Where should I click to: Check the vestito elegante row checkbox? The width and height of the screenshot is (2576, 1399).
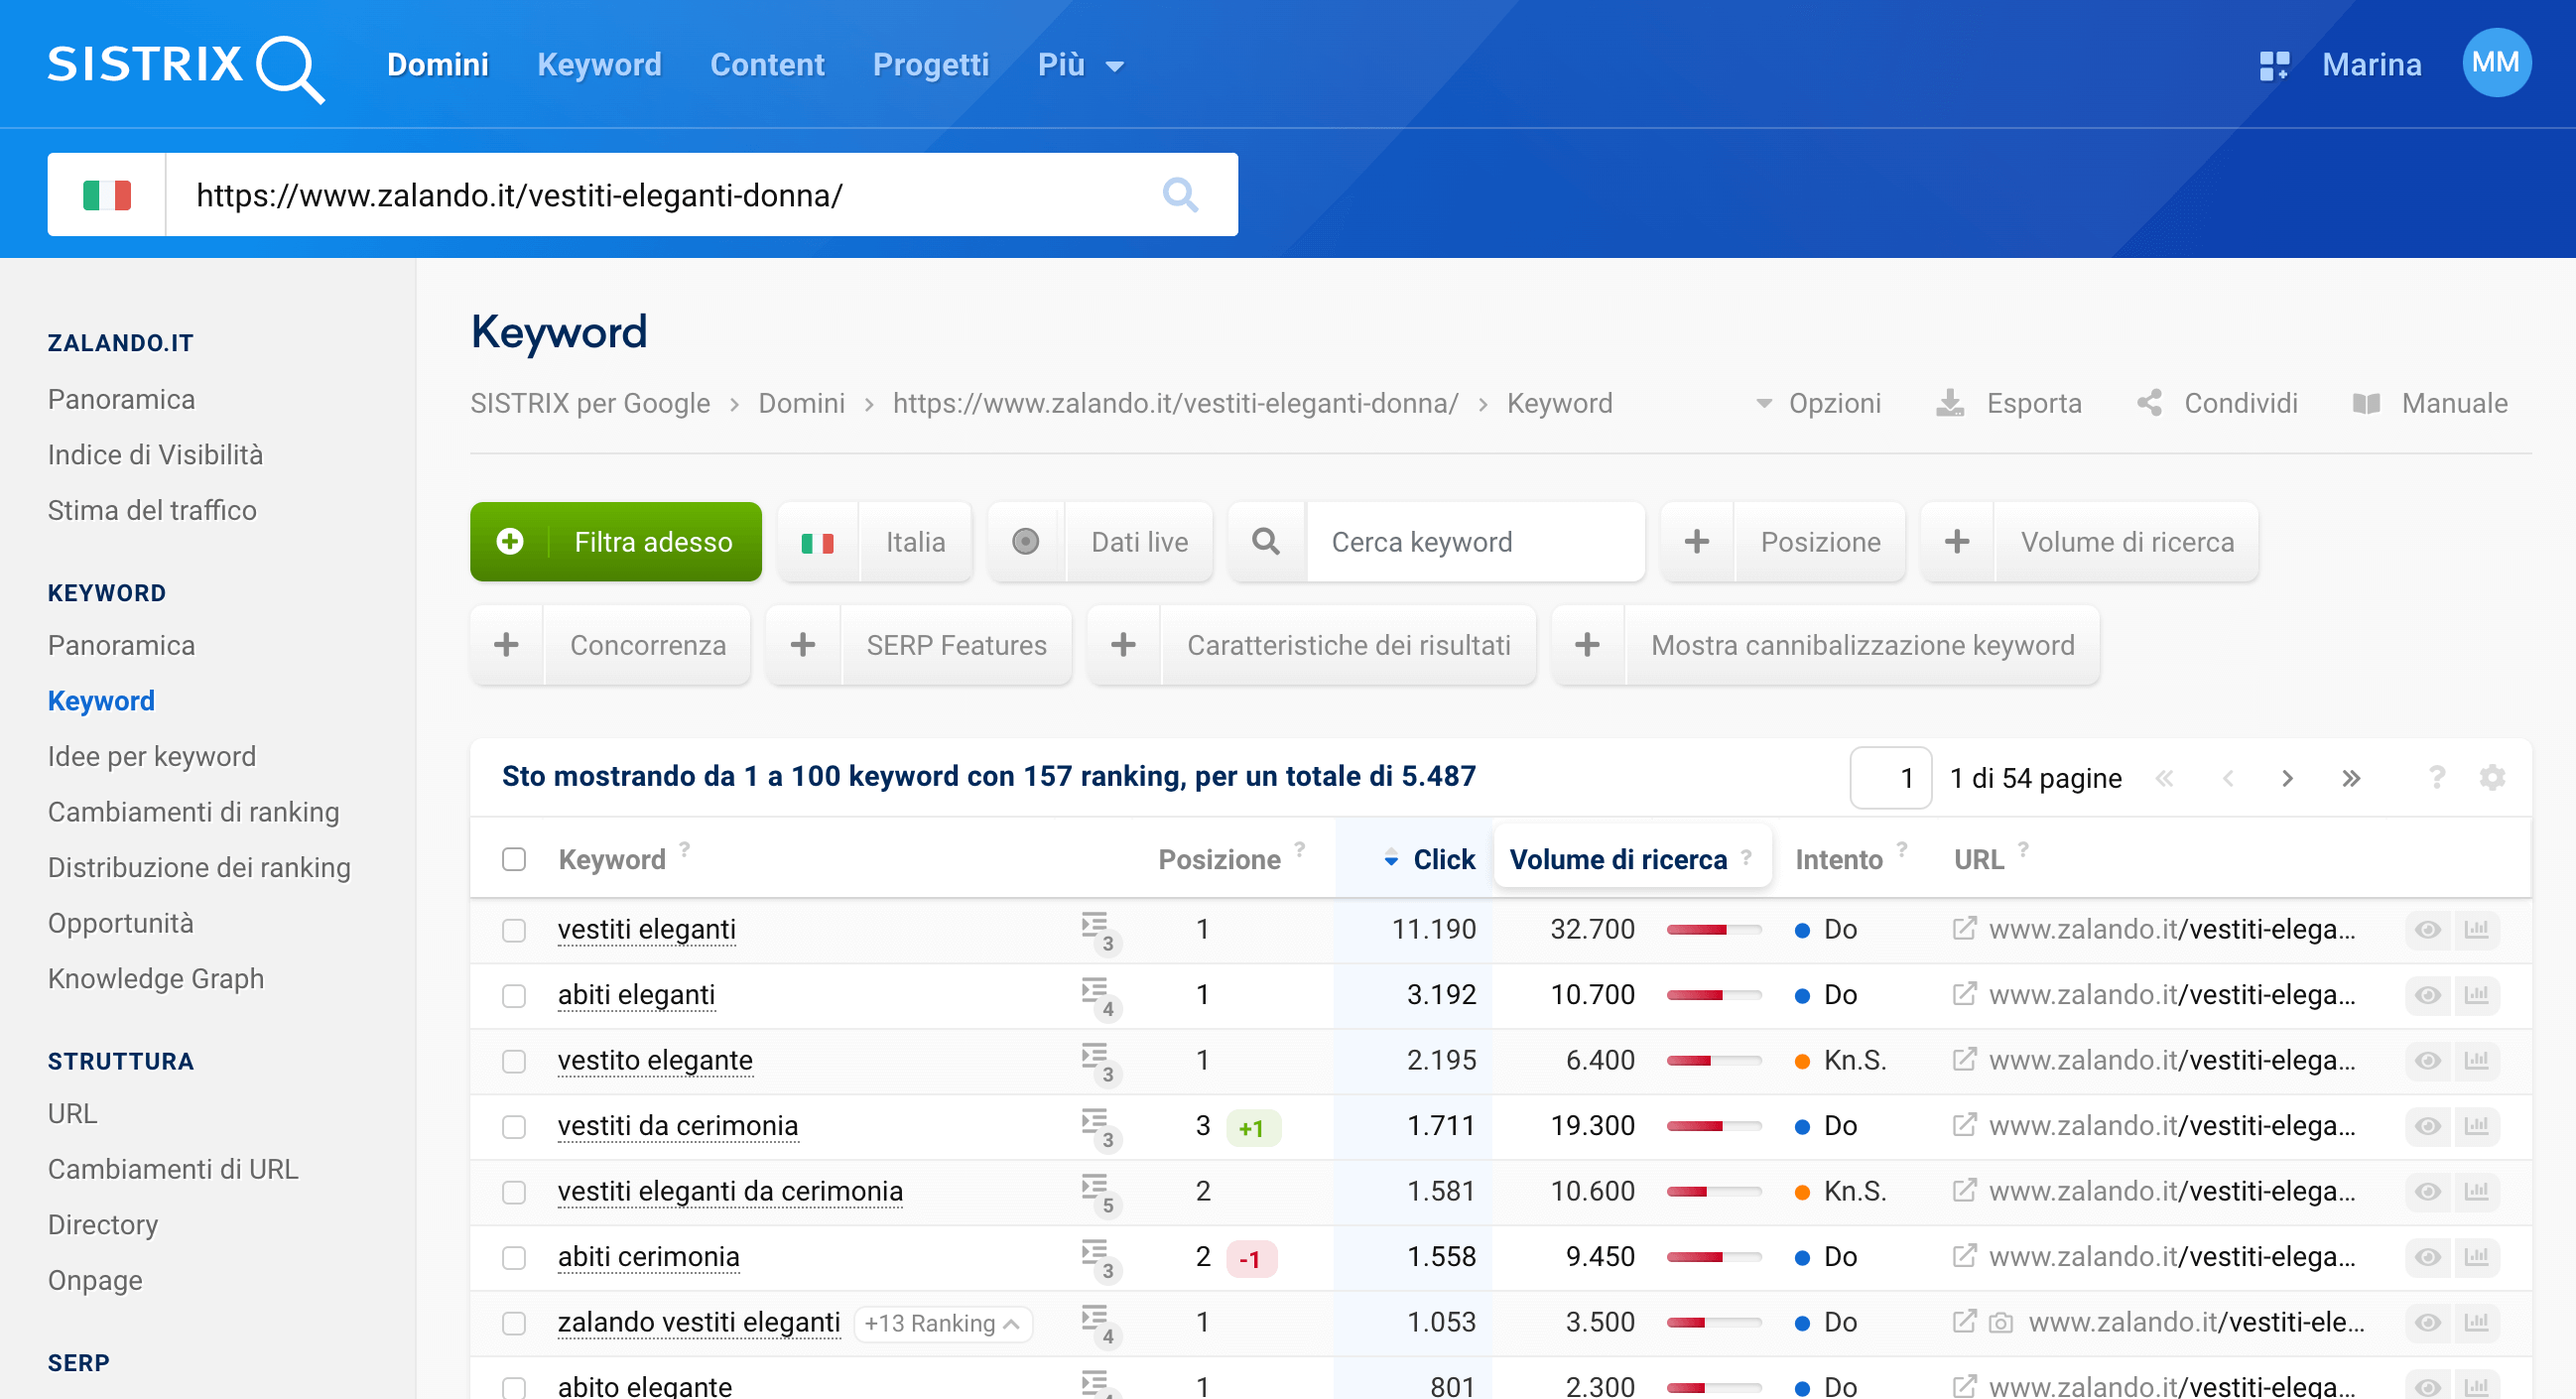pos(514,1061)
